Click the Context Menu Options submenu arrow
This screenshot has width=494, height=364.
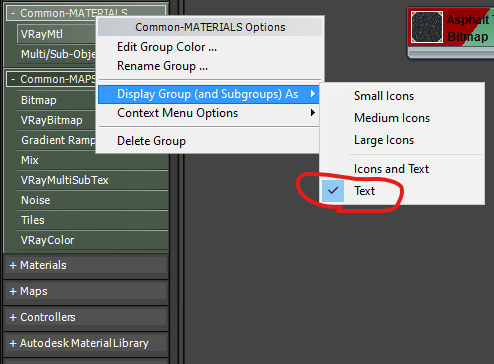point(313,113)
